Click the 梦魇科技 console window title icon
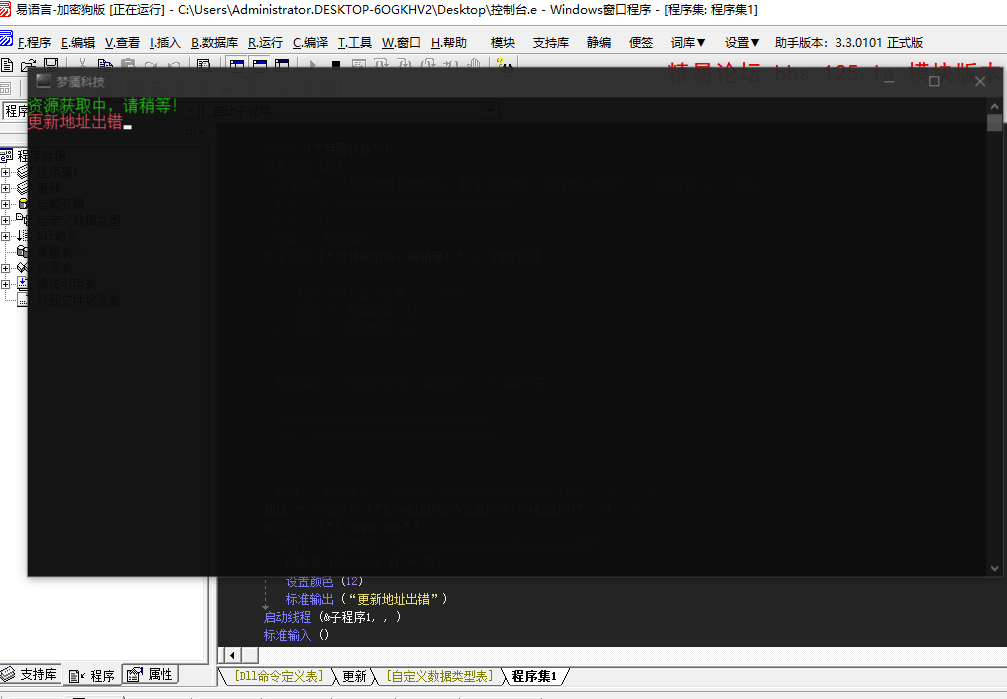The width and height of the screenshot is (1007, 699). tap(43, 81)
